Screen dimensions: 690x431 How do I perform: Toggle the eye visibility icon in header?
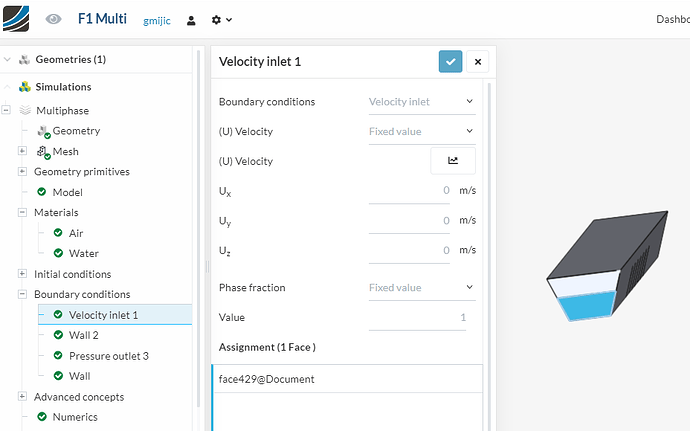[x=54, y=19]
